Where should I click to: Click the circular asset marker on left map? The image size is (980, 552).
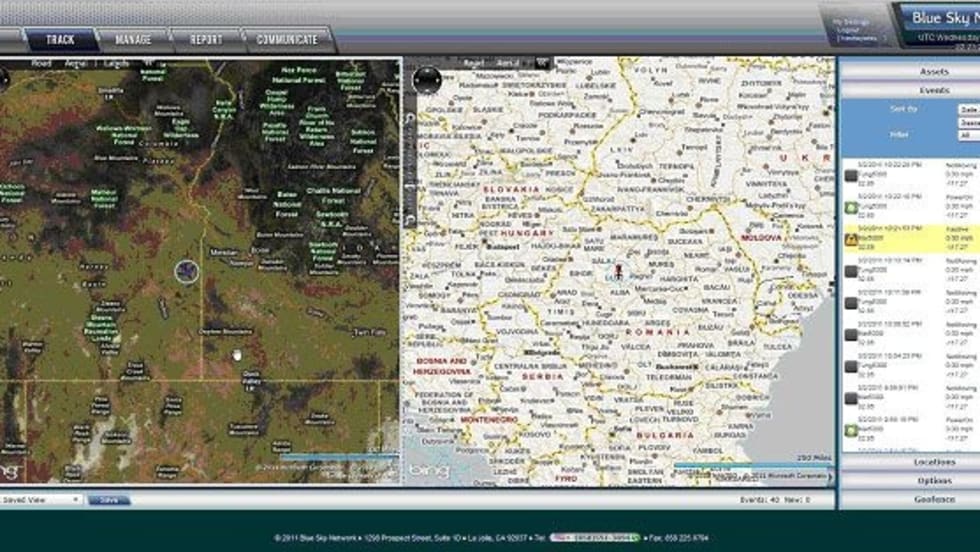click(187, 270)
